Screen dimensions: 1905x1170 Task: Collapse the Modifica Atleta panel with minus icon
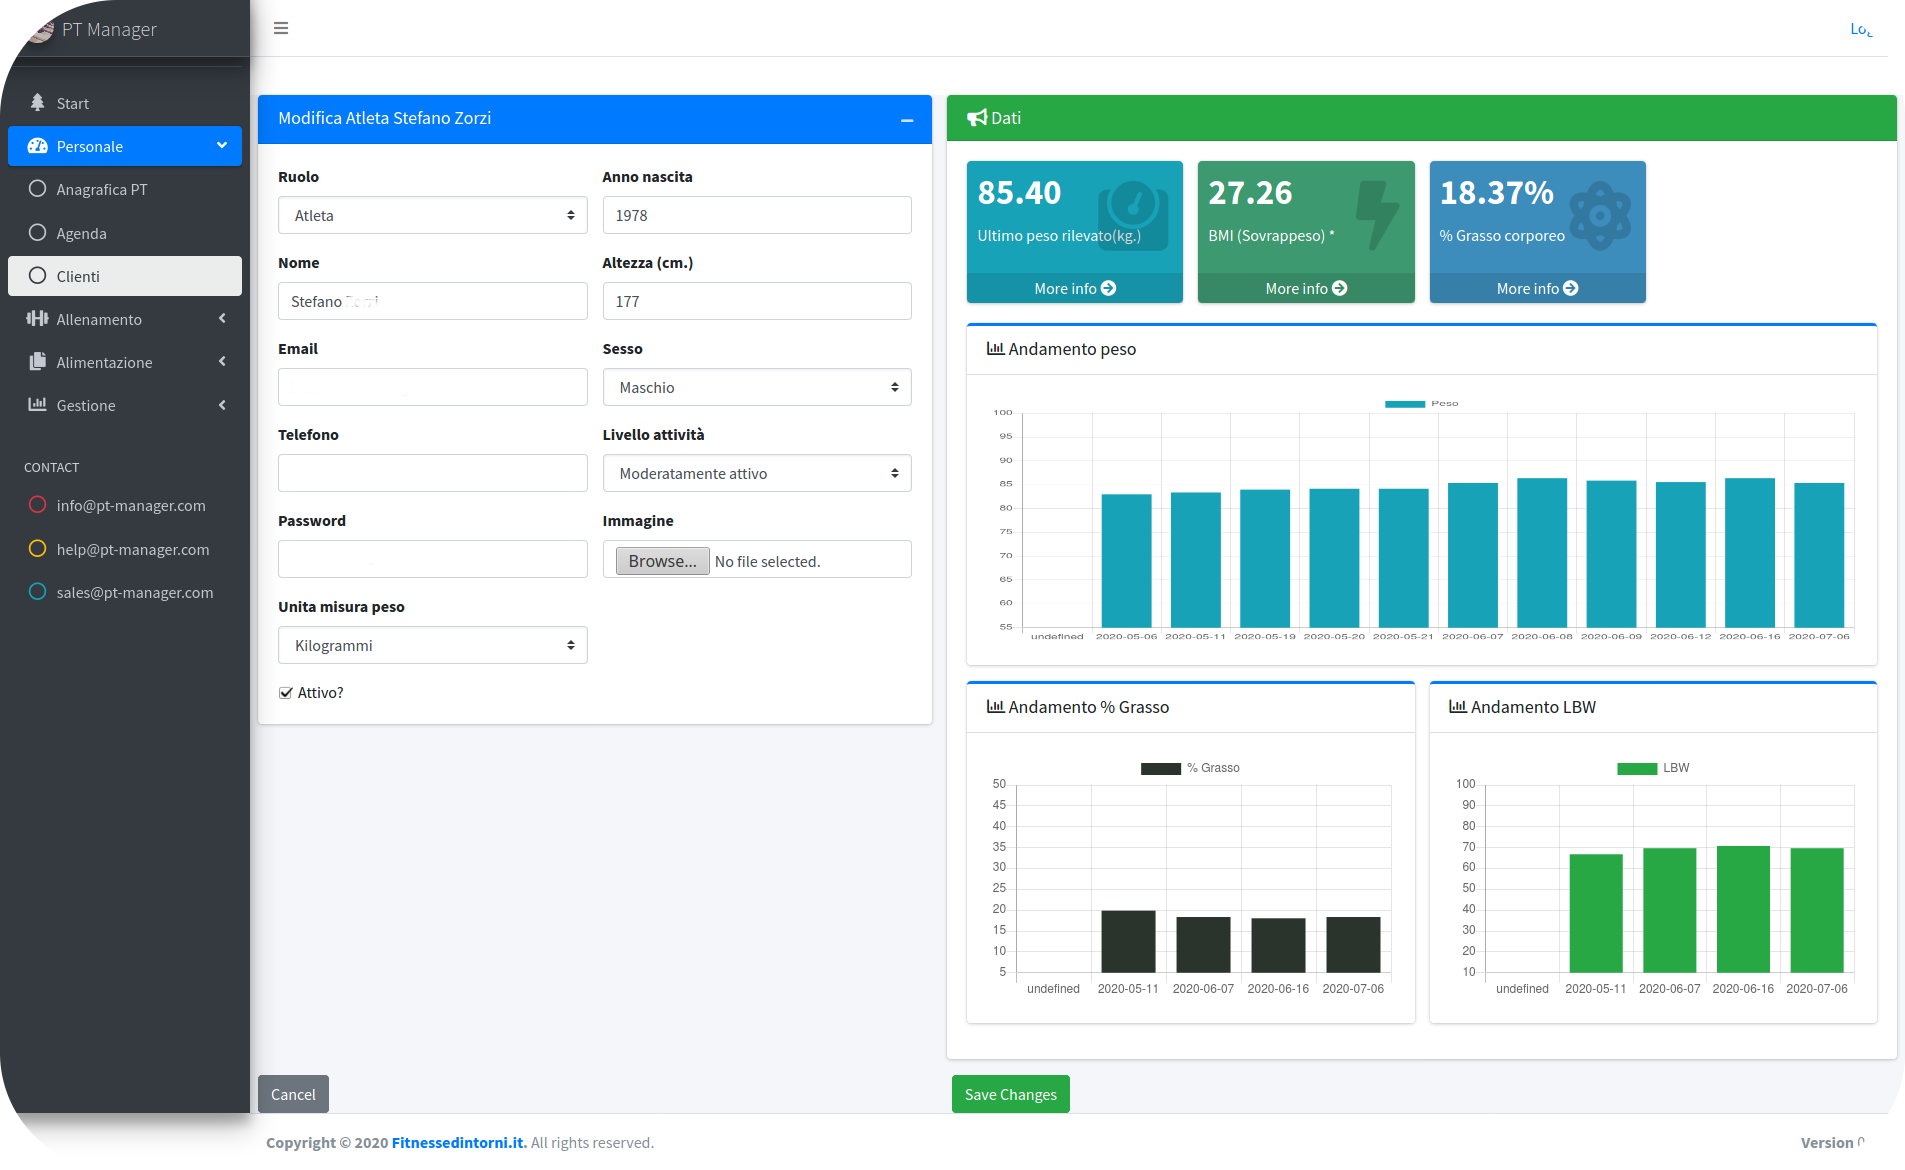point(907,120)
